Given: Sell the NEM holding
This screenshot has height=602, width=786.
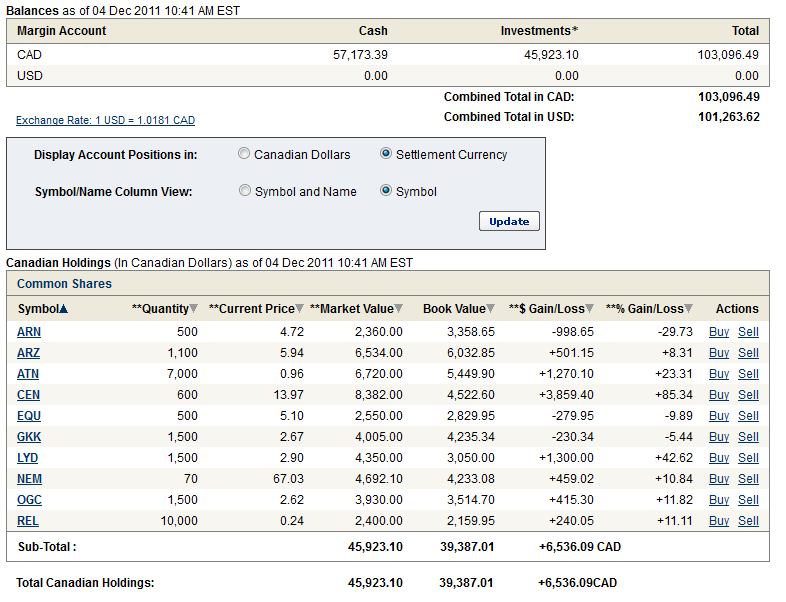Looking at the screenshot, I should click(748, 479).
